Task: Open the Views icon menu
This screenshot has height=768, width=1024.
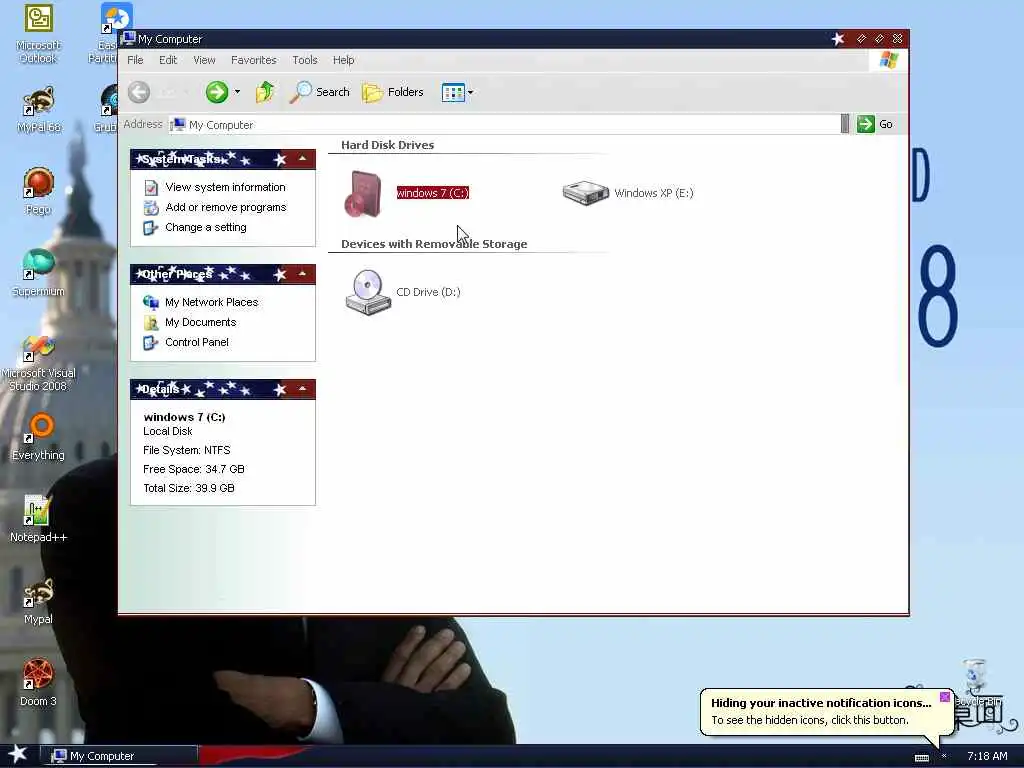Action: pyautogui.click(x=453, y=92)
